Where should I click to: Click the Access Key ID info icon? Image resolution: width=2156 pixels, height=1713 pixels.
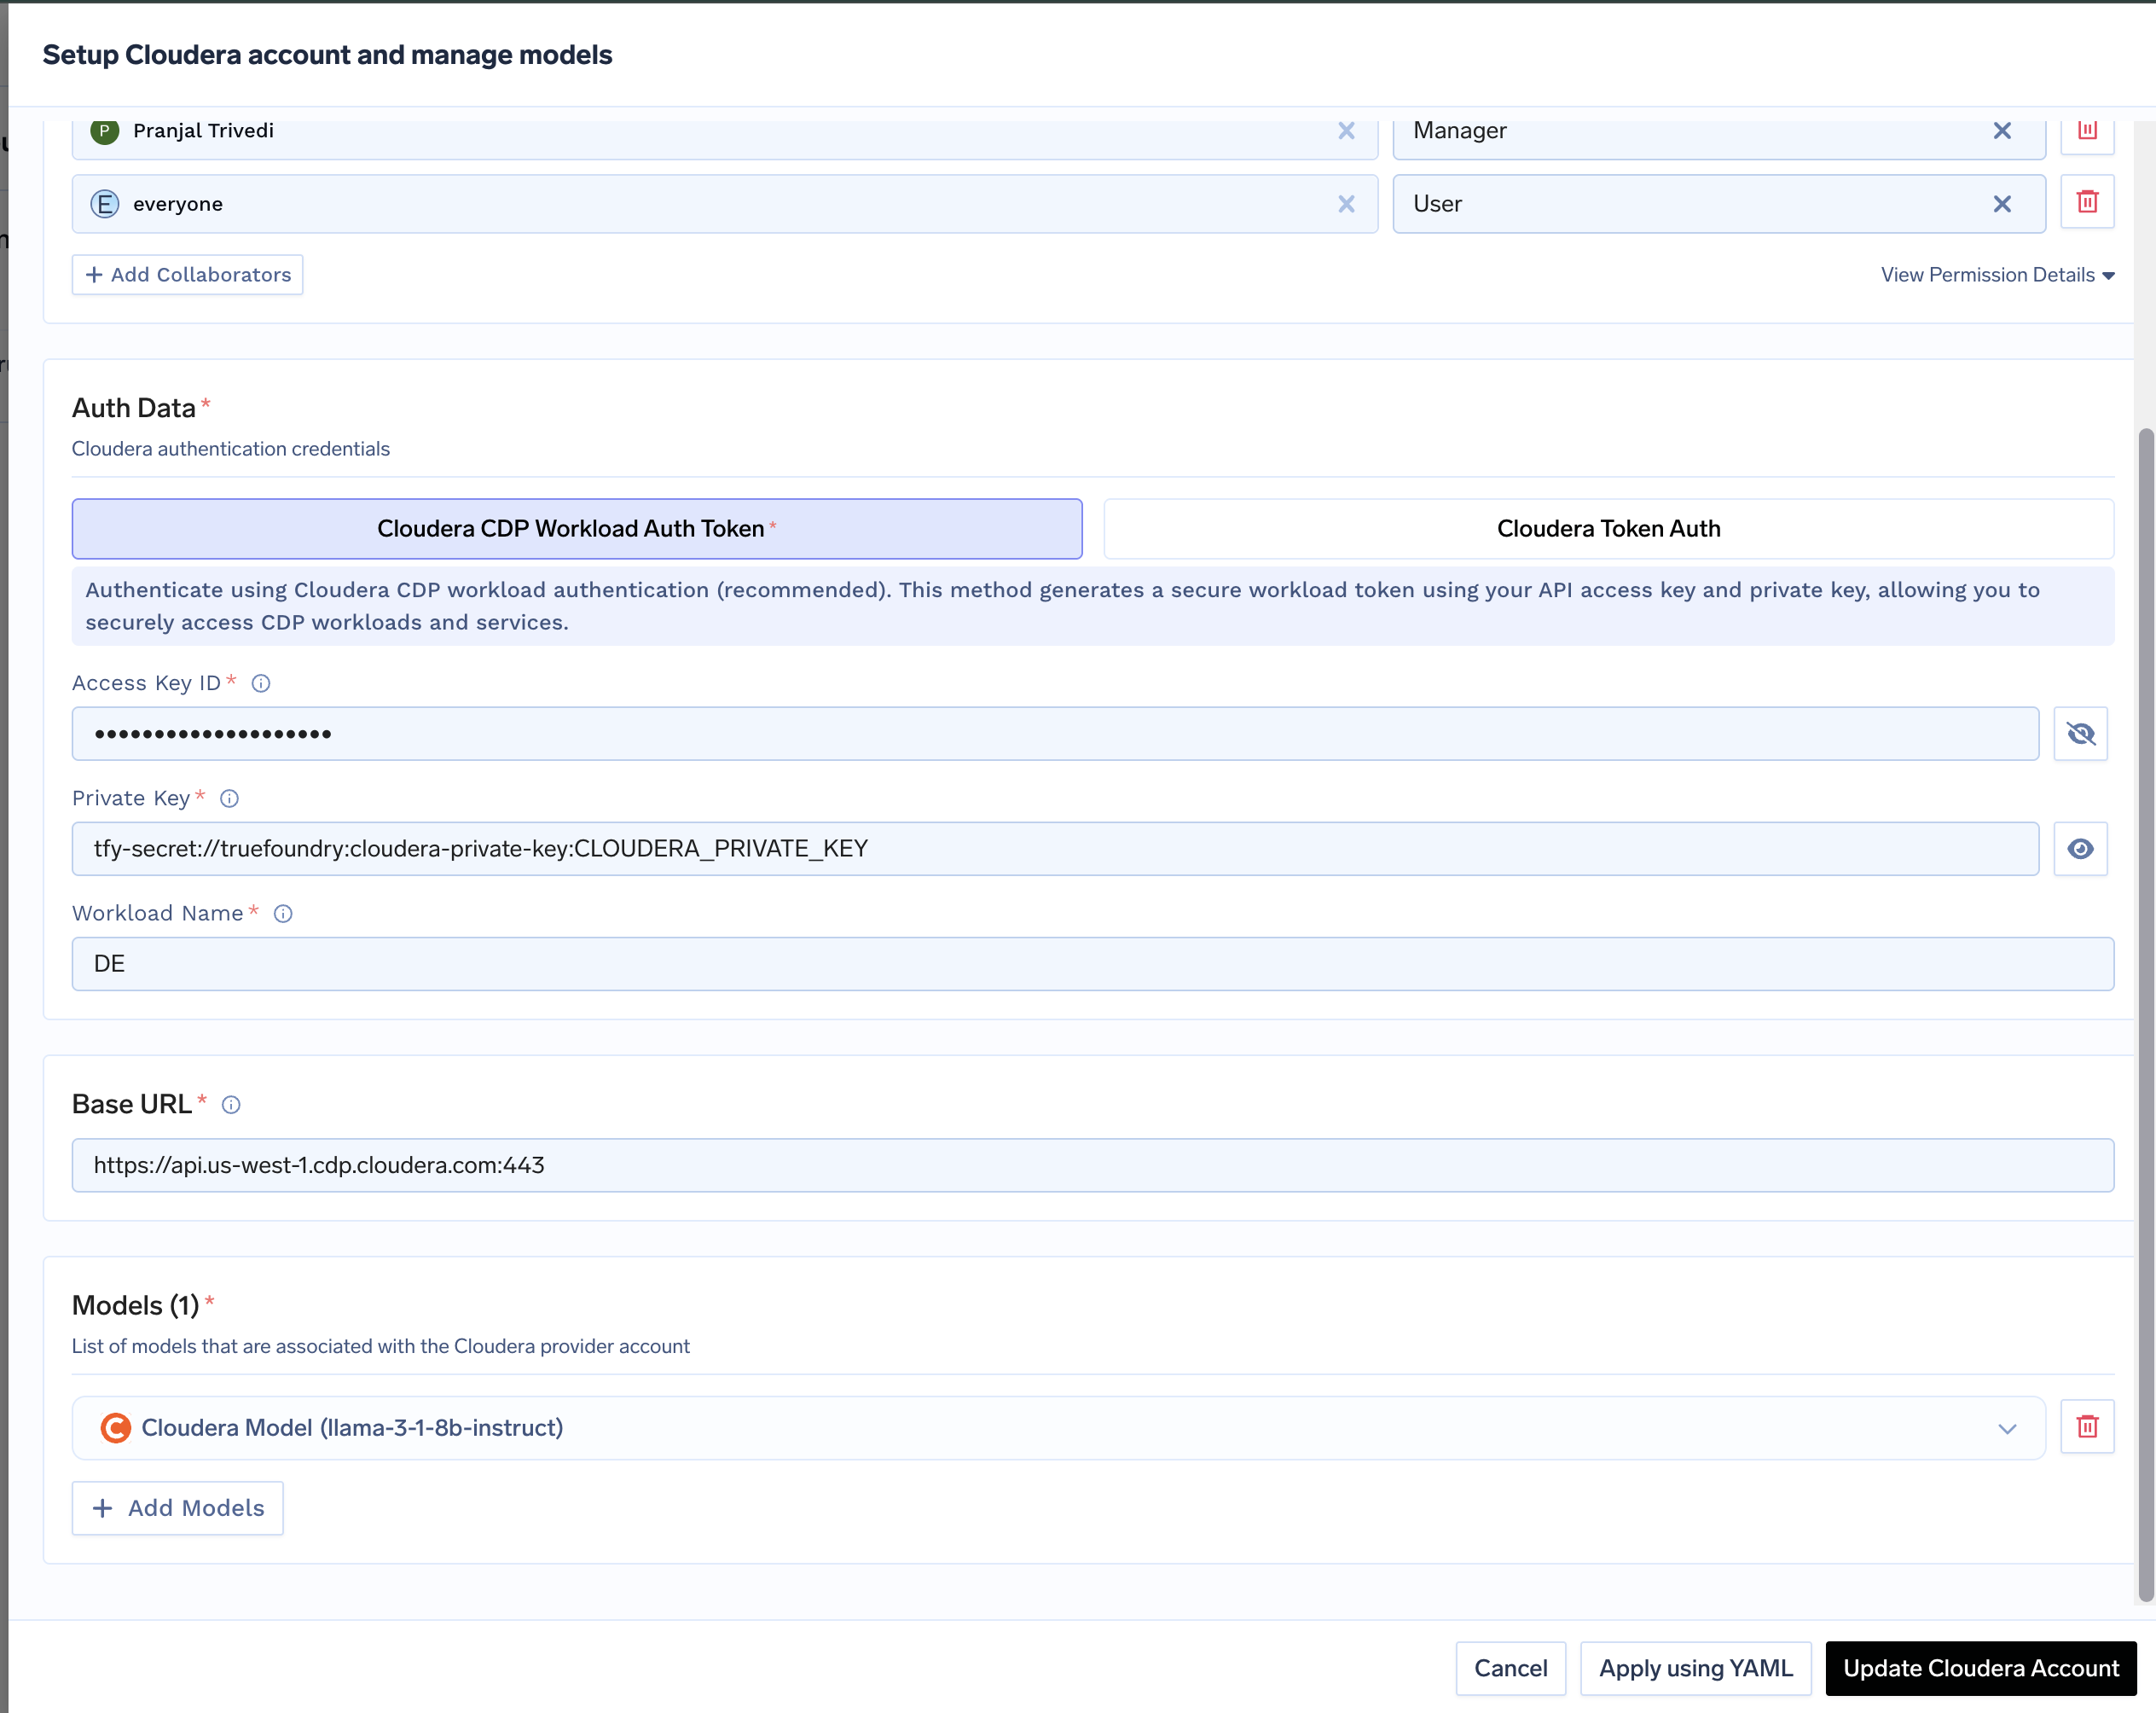261,683
